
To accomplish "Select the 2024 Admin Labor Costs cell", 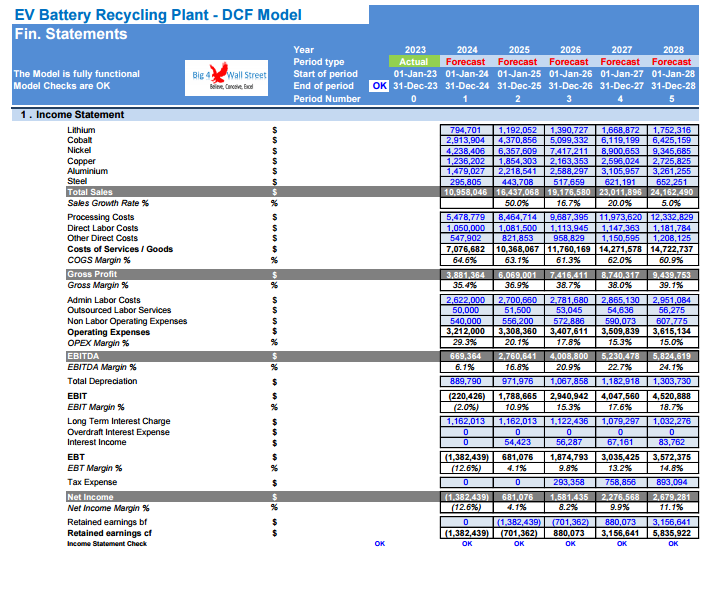I will 466,300.
